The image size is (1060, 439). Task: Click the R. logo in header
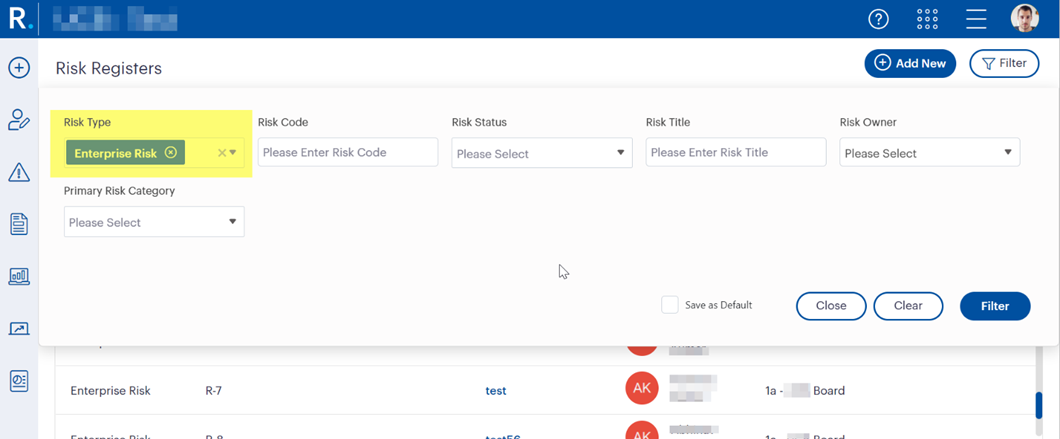pos(20,18)
